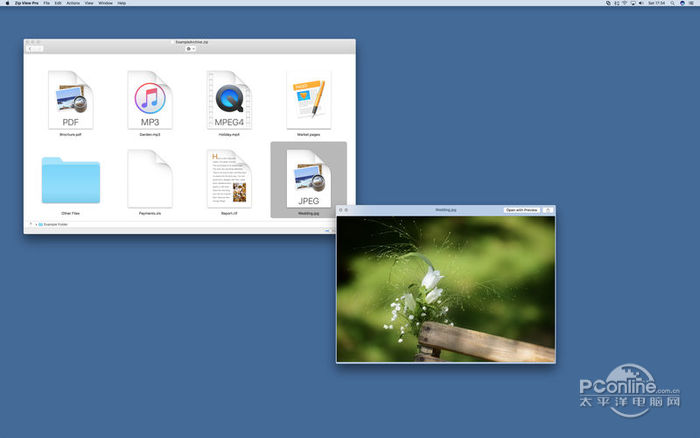Click the Garden.mp3 file name label
The height and width of the screenshot is (438, 700).
click(150, 134)
